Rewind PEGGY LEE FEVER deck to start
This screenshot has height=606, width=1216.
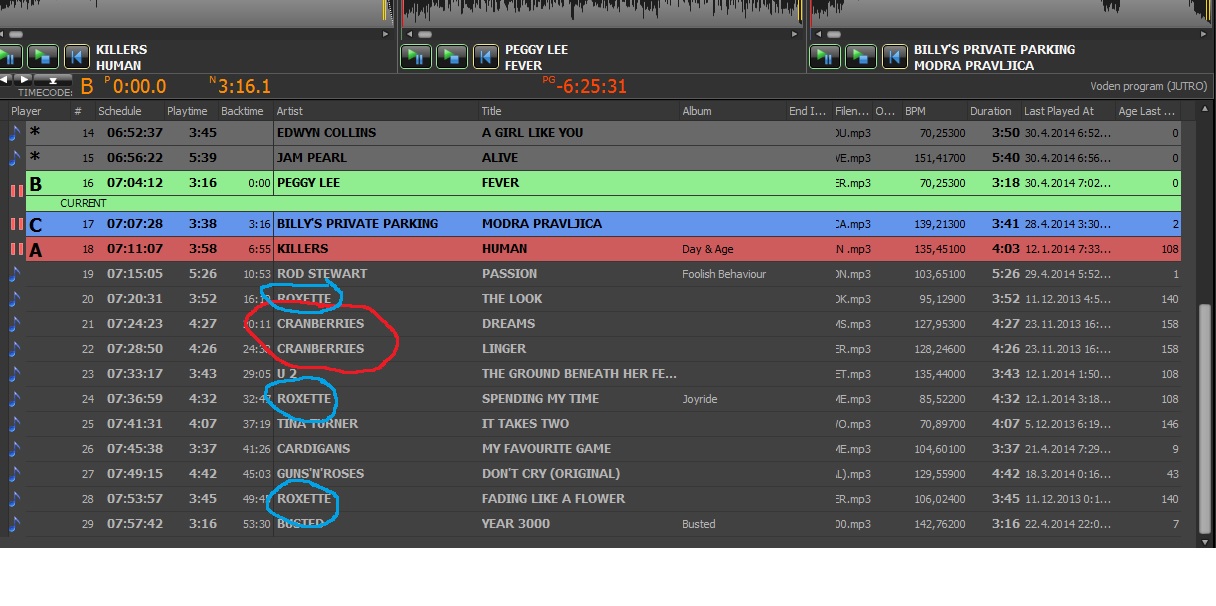pos(486,56)
